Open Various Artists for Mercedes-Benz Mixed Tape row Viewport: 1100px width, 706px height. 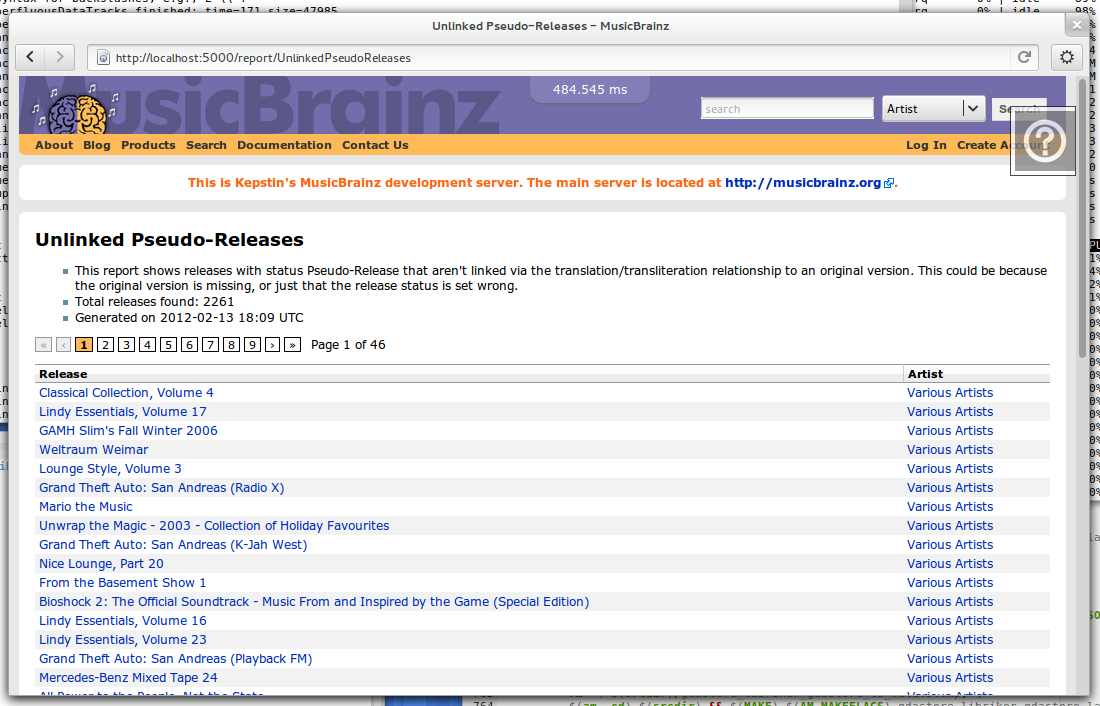[950, 677]
